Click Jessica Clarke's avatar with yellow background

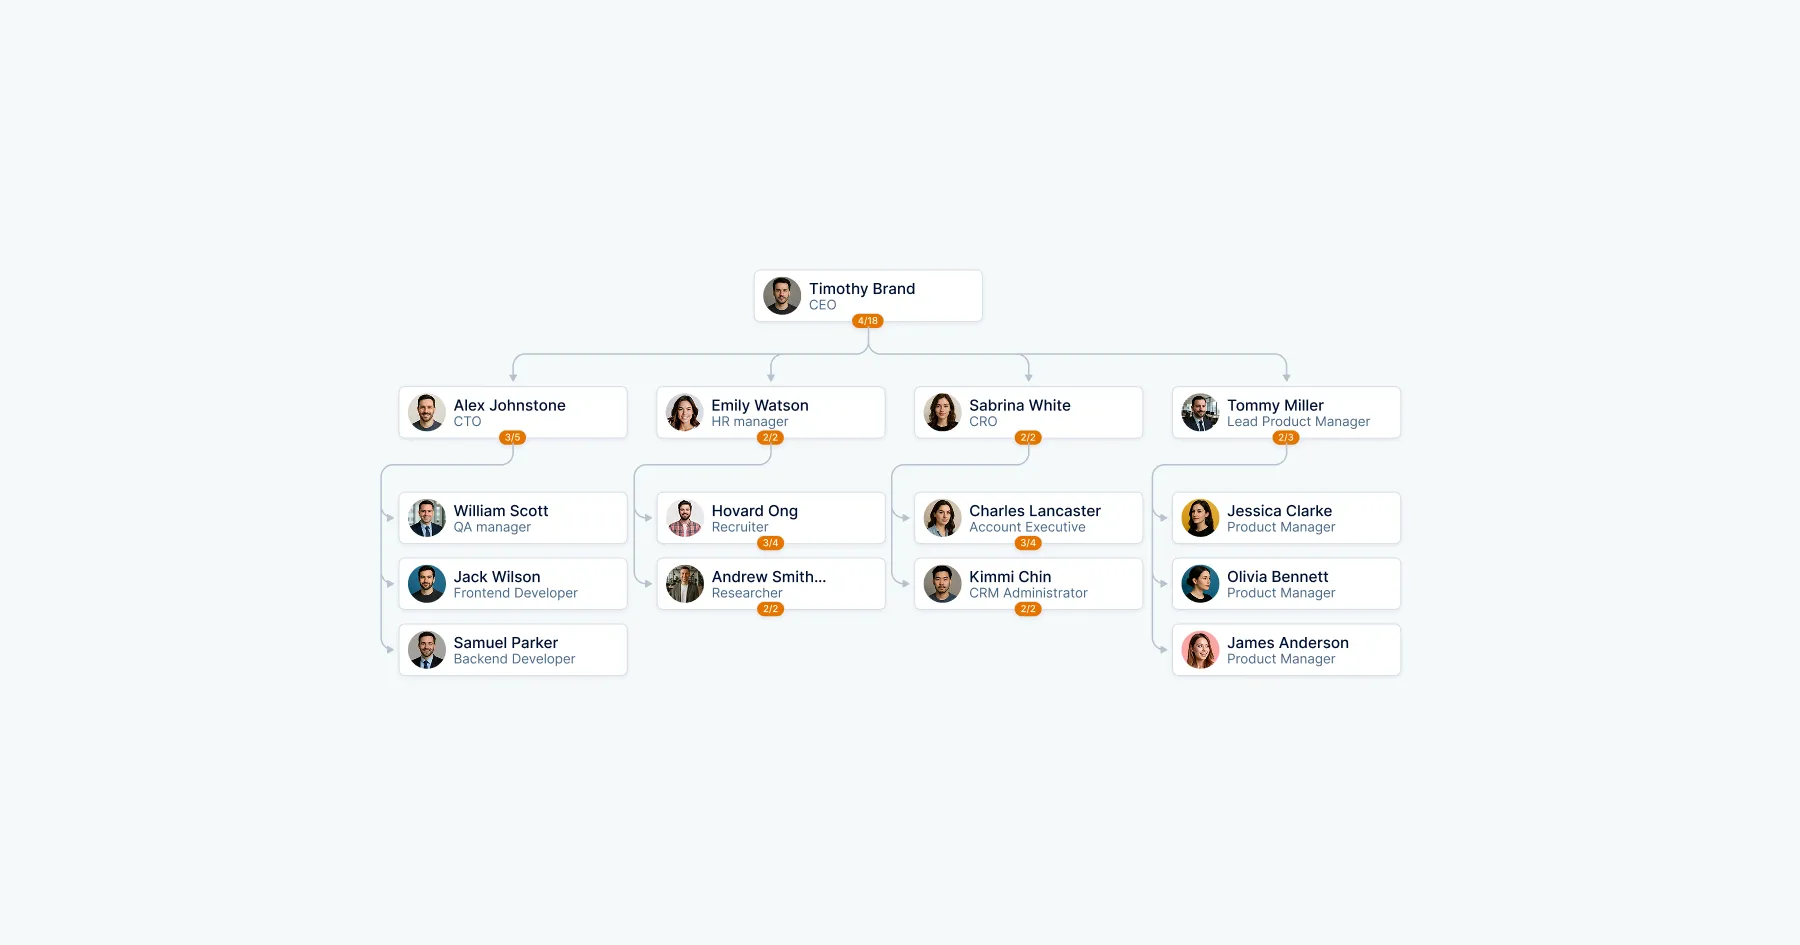click(1200, 518)
